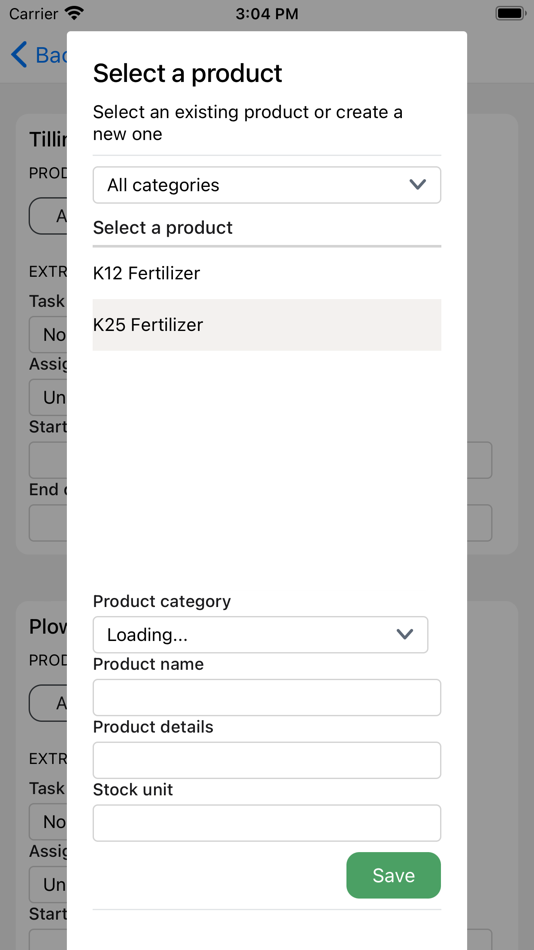Click into the Product details field
The width and height of the screenshot is (534, 950).
point(267,760)
